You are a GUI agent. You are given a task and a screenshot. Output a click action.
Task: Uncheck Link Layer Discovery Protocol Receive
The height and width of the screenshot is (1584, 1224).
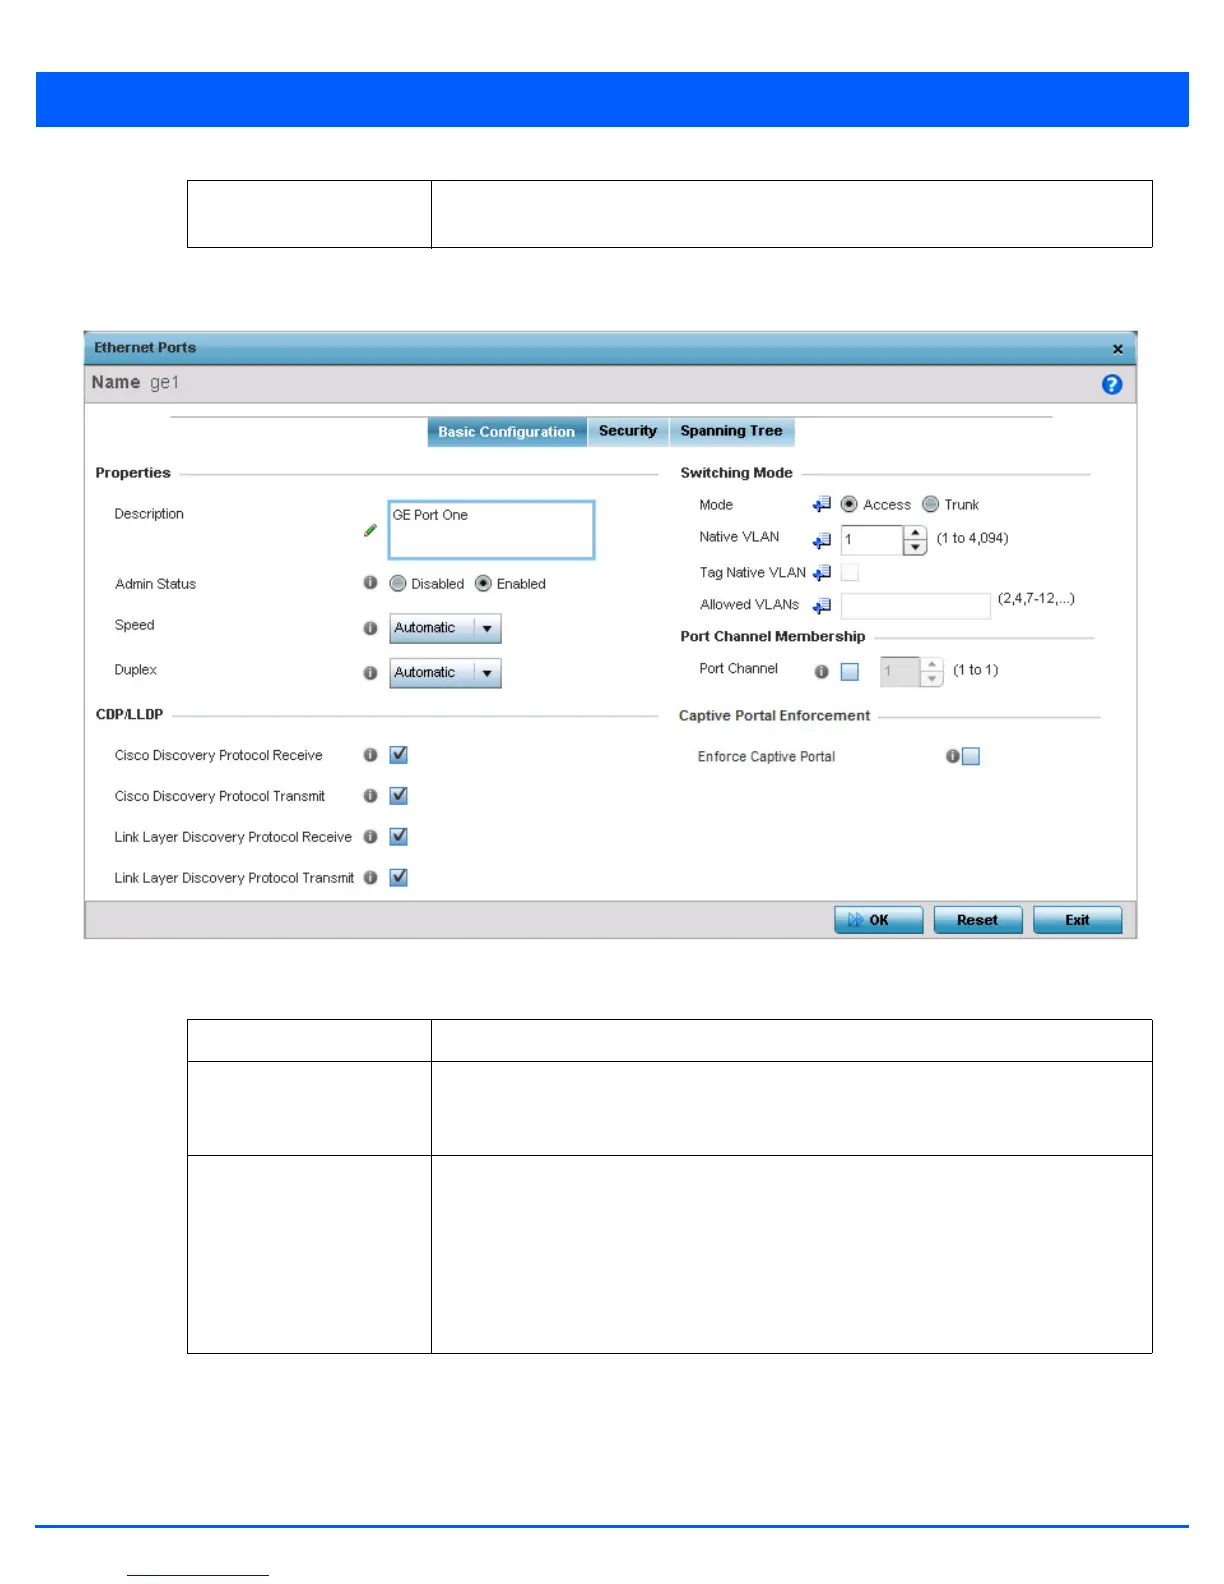pyautogui.click(x=398, y=837)
